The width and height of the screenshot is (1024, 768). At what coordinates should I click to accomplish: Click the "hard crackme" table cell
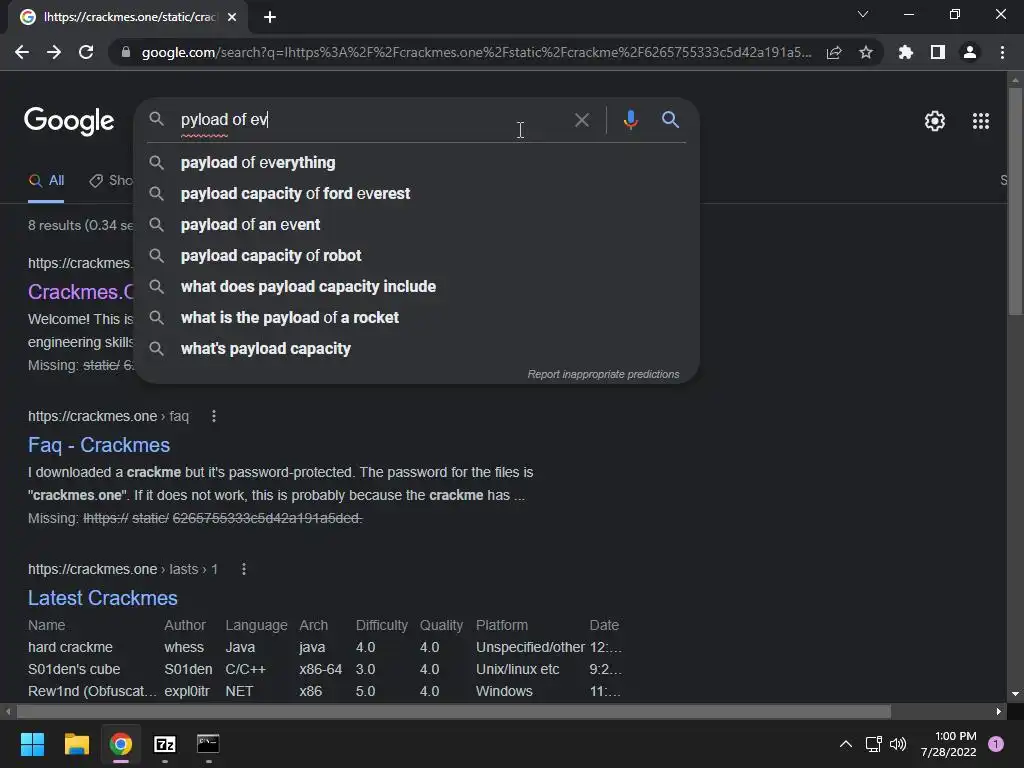(x=70, y=647)
